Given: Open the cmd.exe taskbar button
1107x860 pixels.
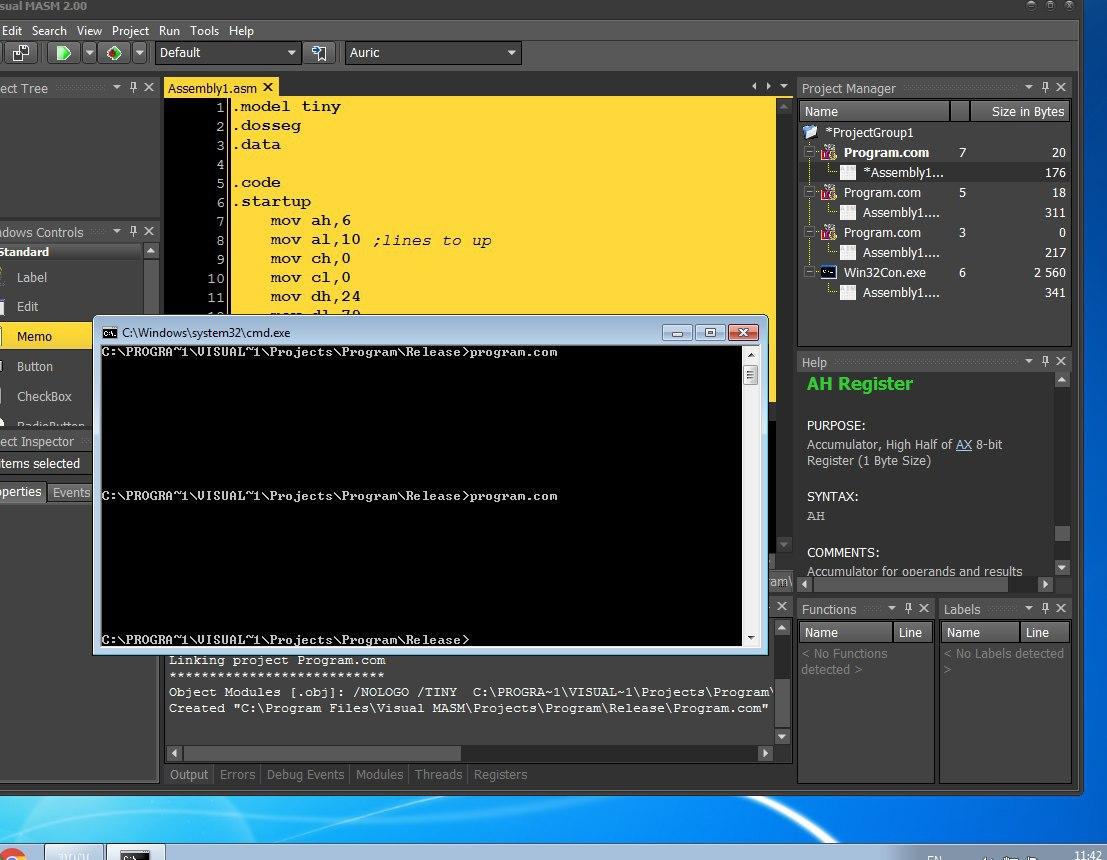Looking at the screenshot, I should [136, 853].
